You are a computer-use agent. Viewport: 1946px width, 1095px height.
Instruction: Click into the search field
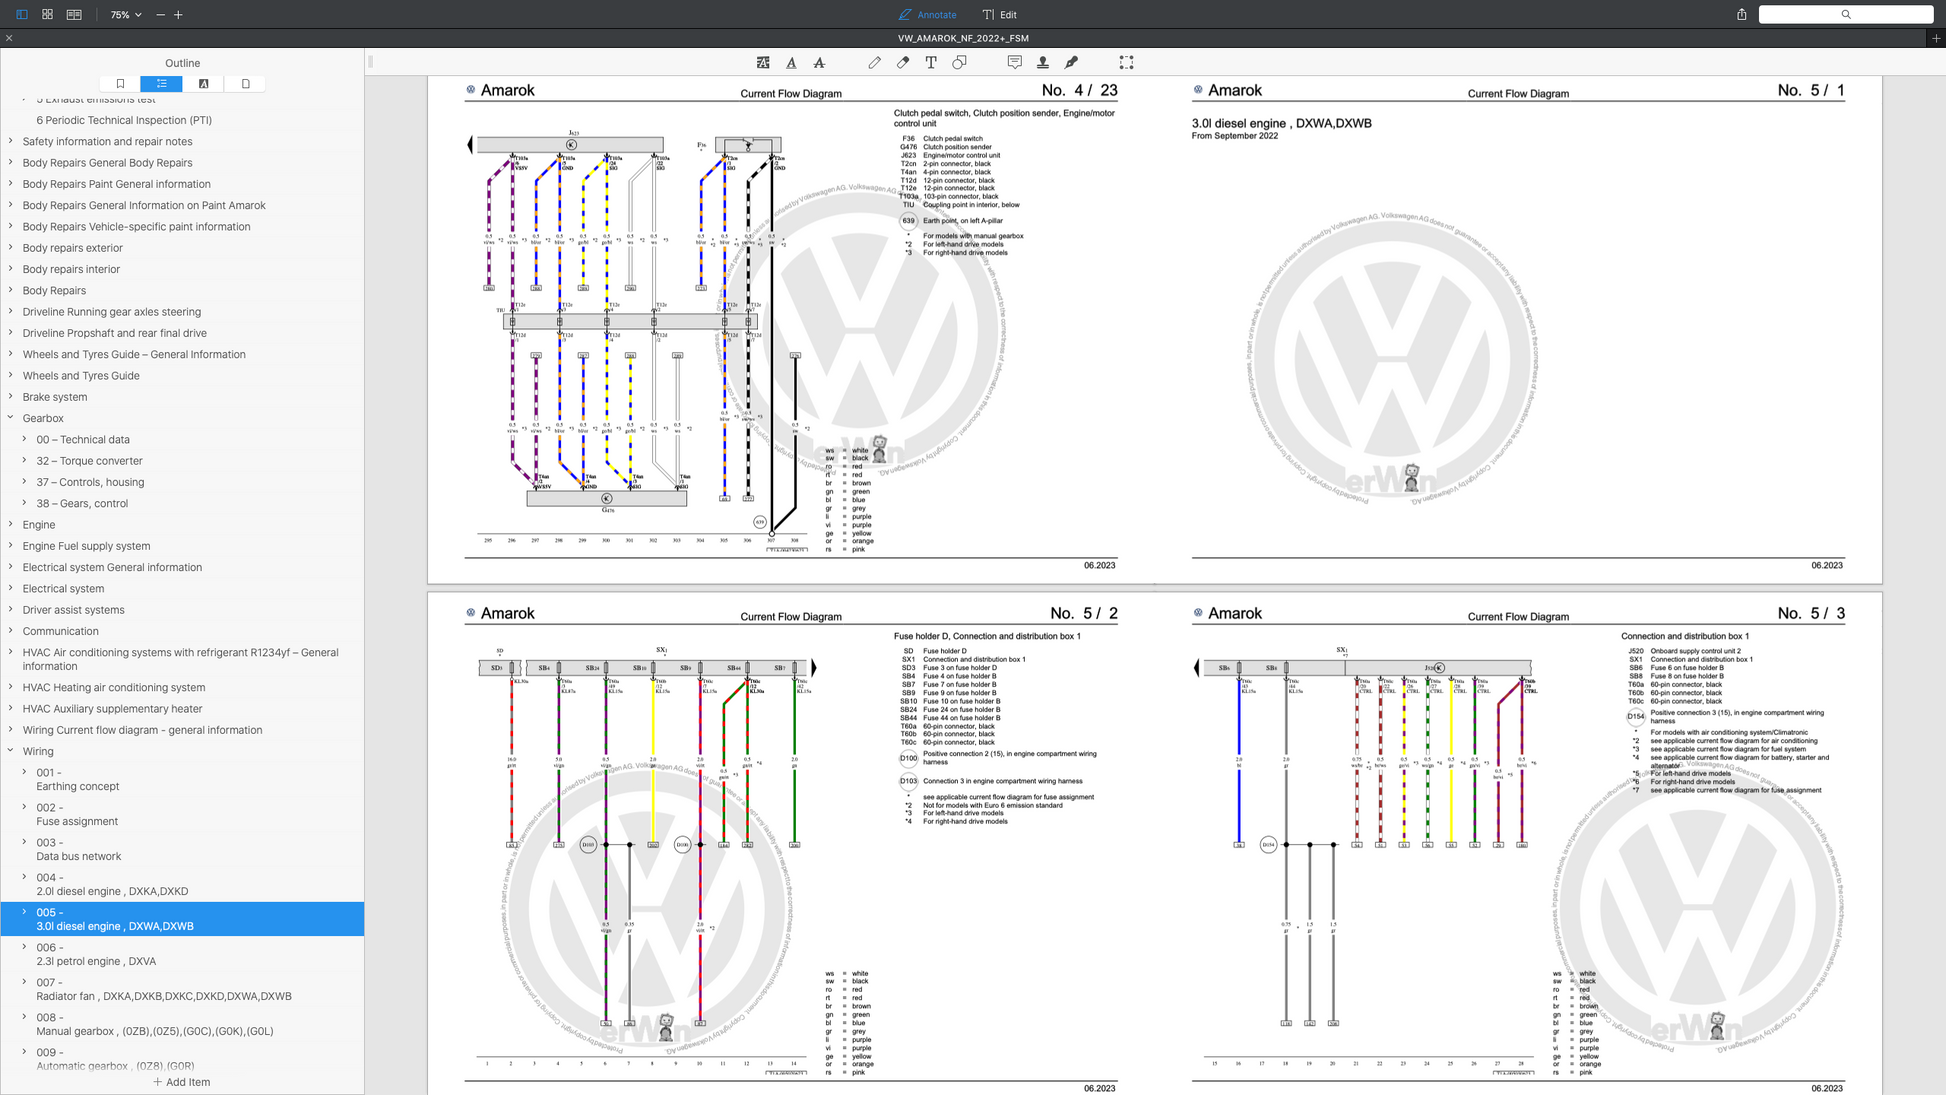[1845, 15]
